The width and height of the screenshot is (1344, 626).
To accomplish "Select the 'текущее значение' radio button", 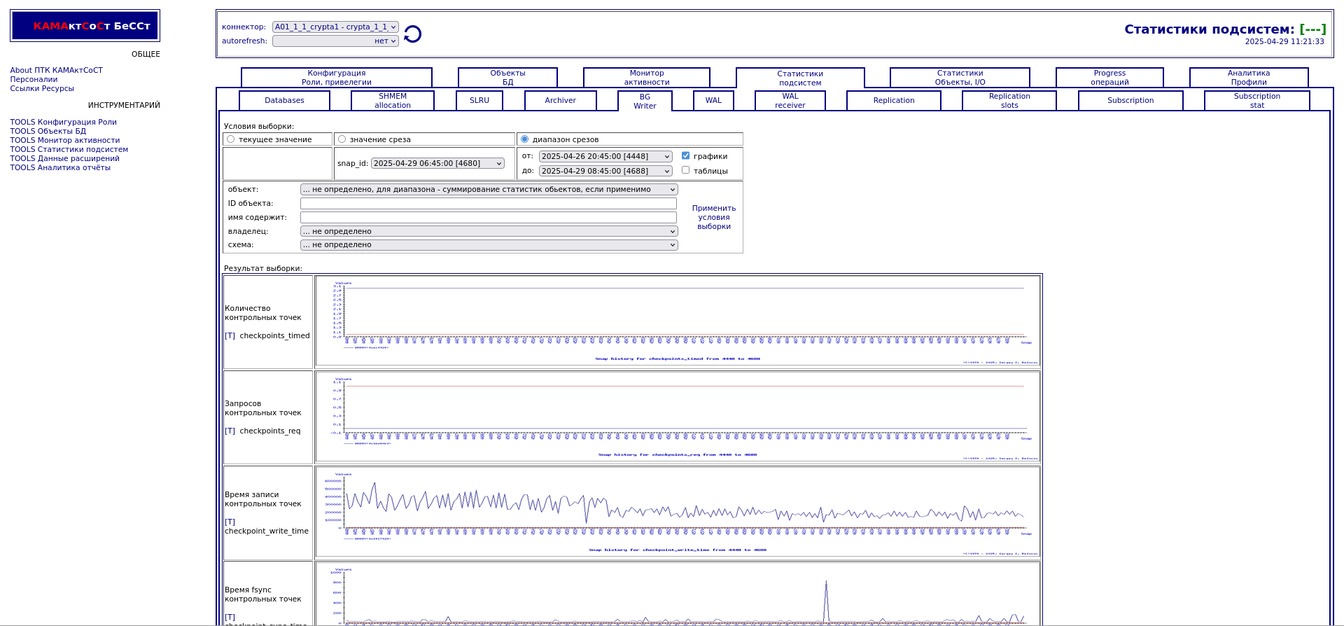I will 231,139.
